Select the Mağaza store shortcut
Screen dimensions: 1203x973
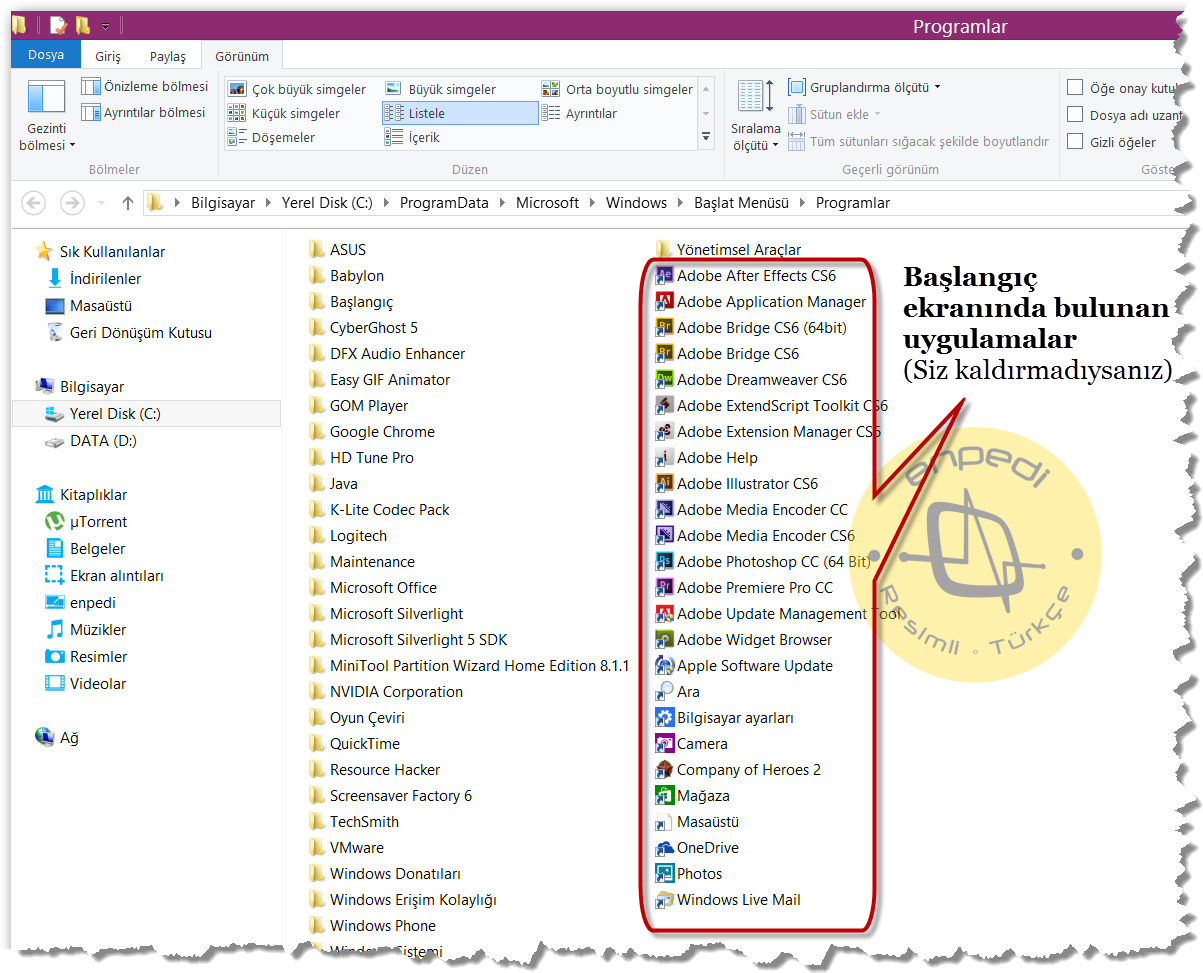coord(692,796)
